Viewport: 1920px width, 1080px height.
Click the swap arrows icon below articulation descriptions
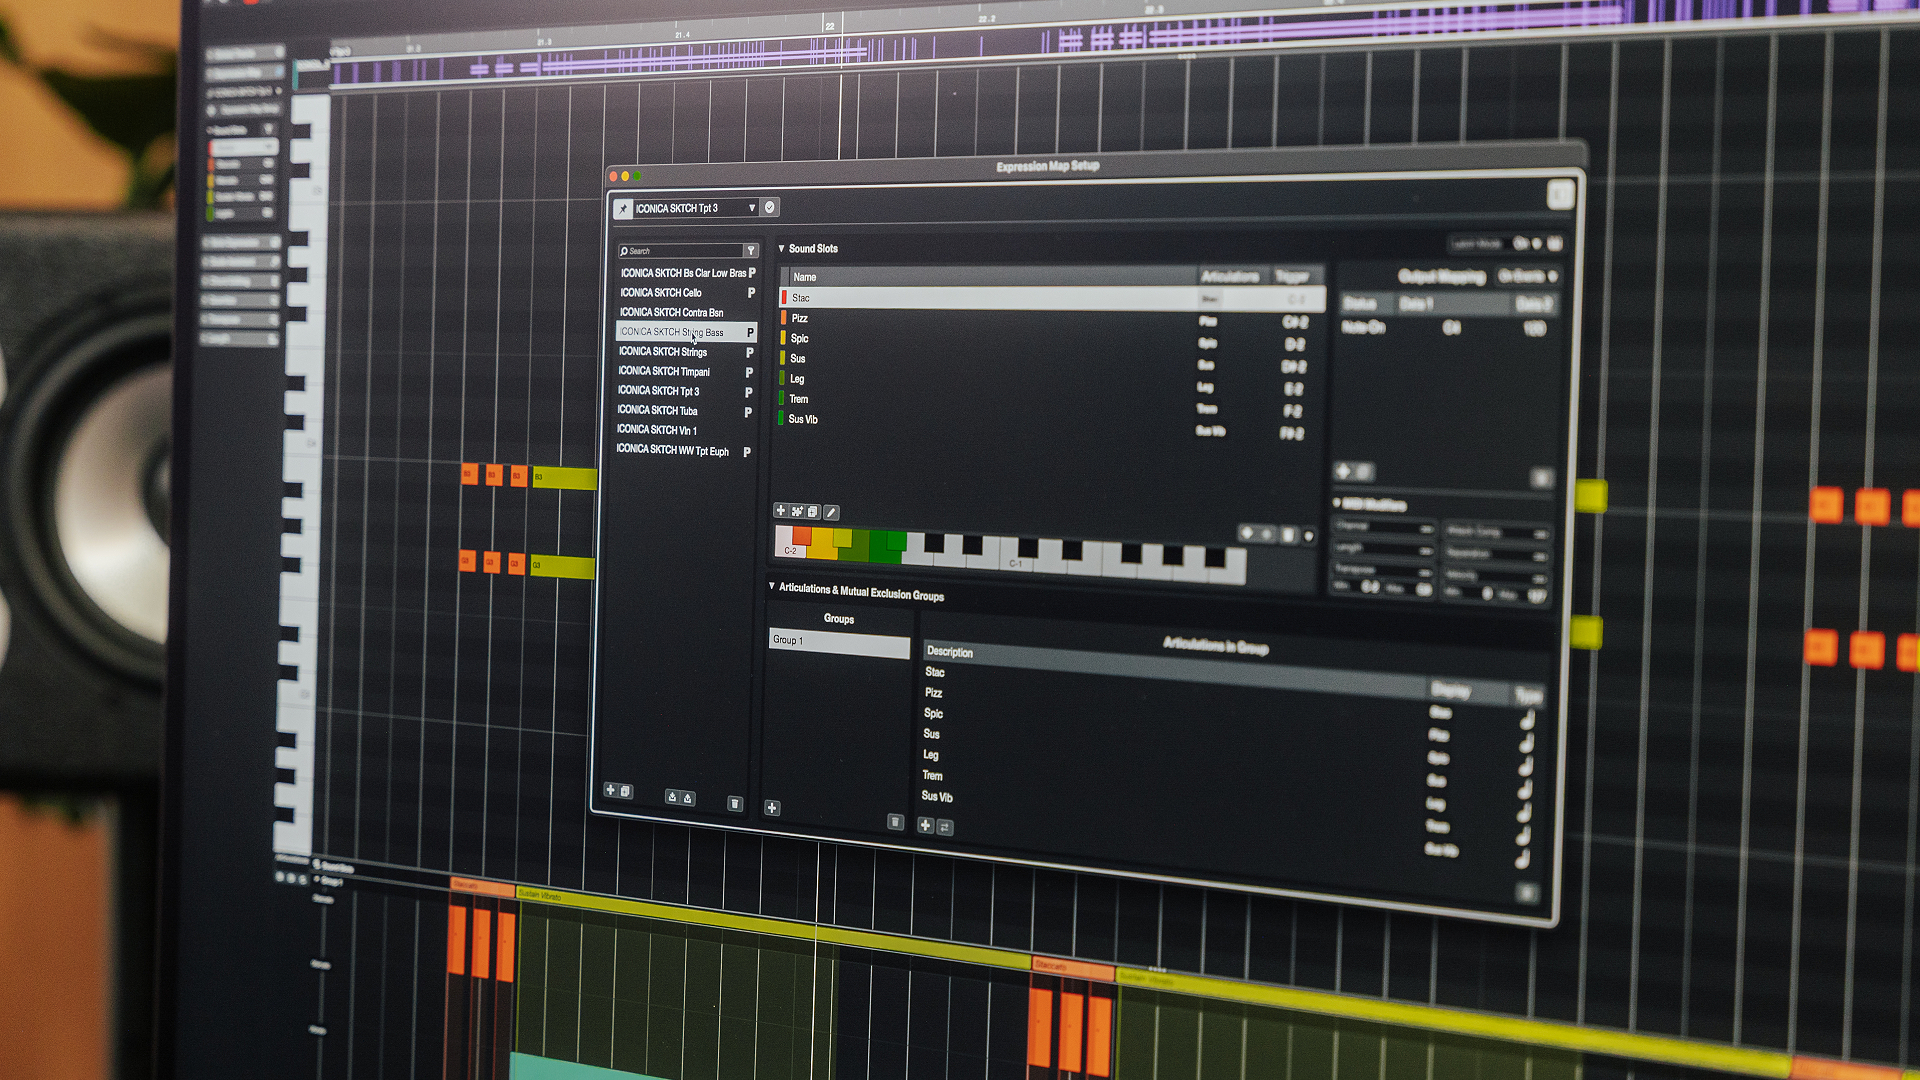pos(945,828)
